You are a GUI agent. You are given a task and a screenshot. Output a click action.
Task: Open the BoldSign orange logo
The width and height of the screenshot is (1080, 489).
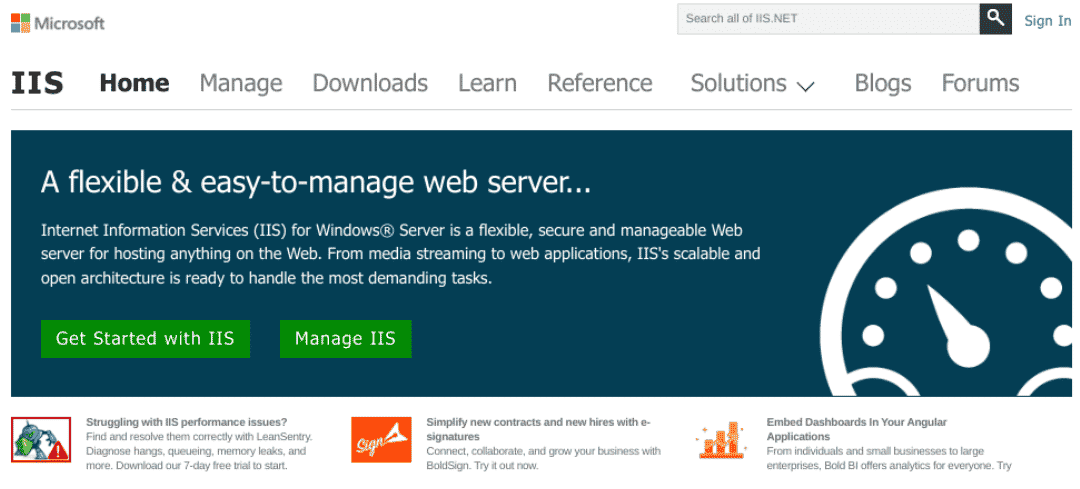pyautogui.click(x=381, y=439)
